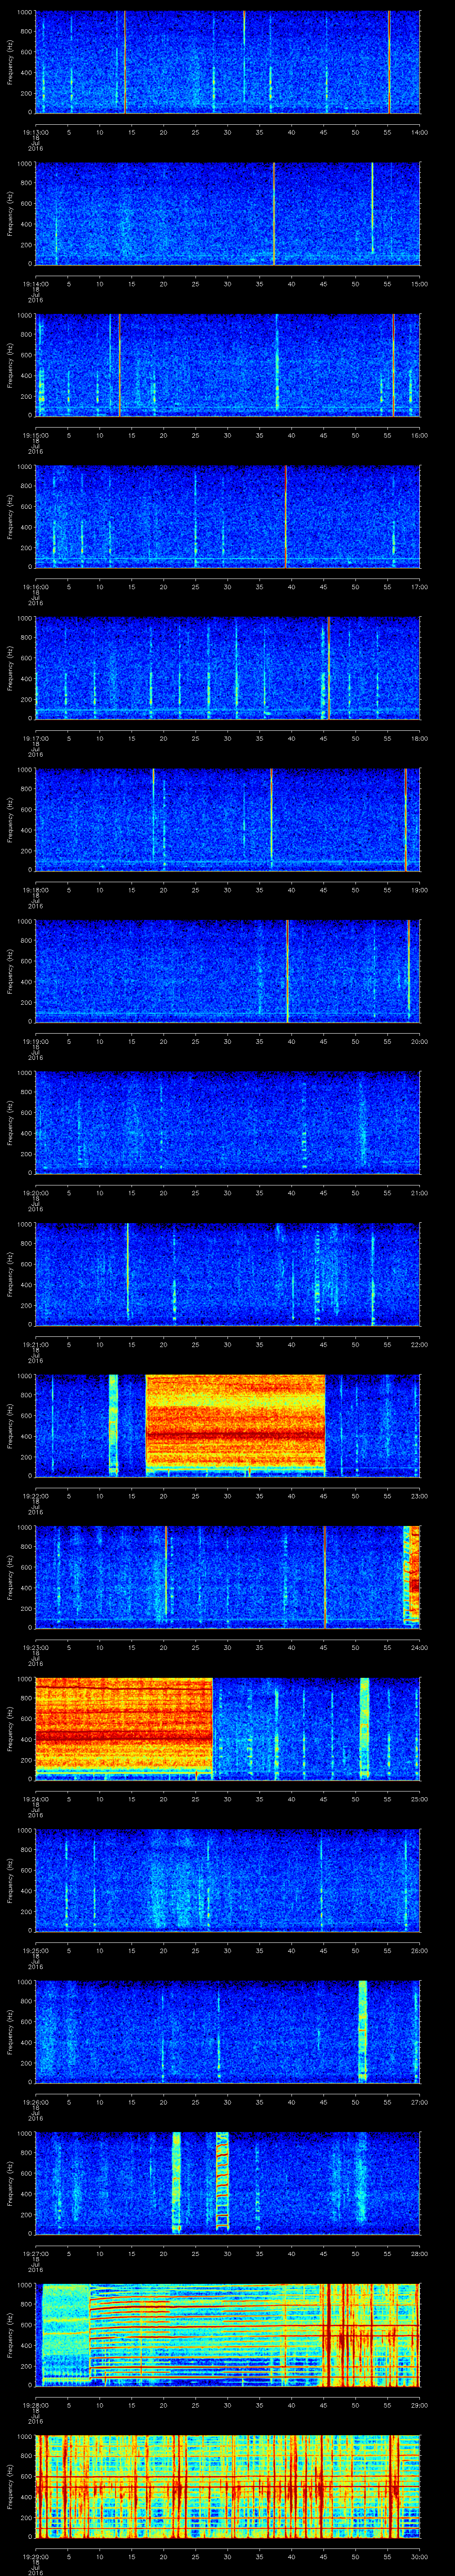Click the 19:19:00 start time label

coord(36,1041)
